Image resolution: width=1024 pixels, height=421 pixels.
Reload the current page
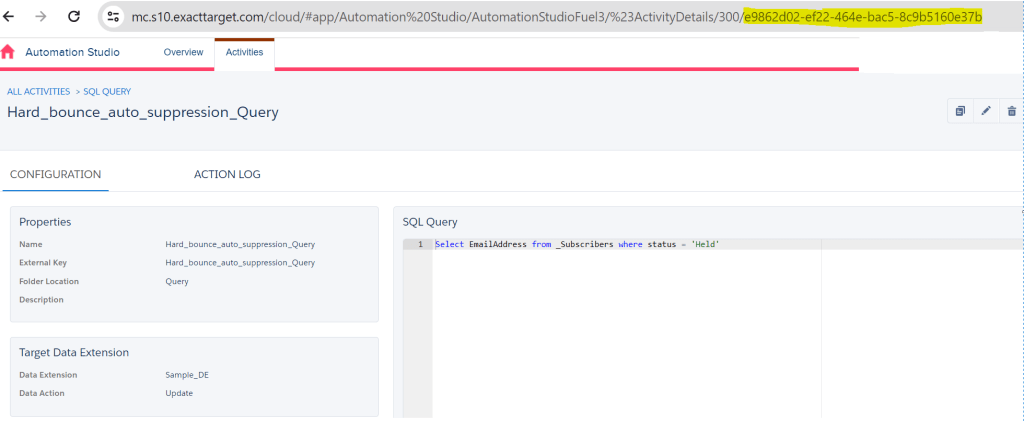click(x=73, y=16)
